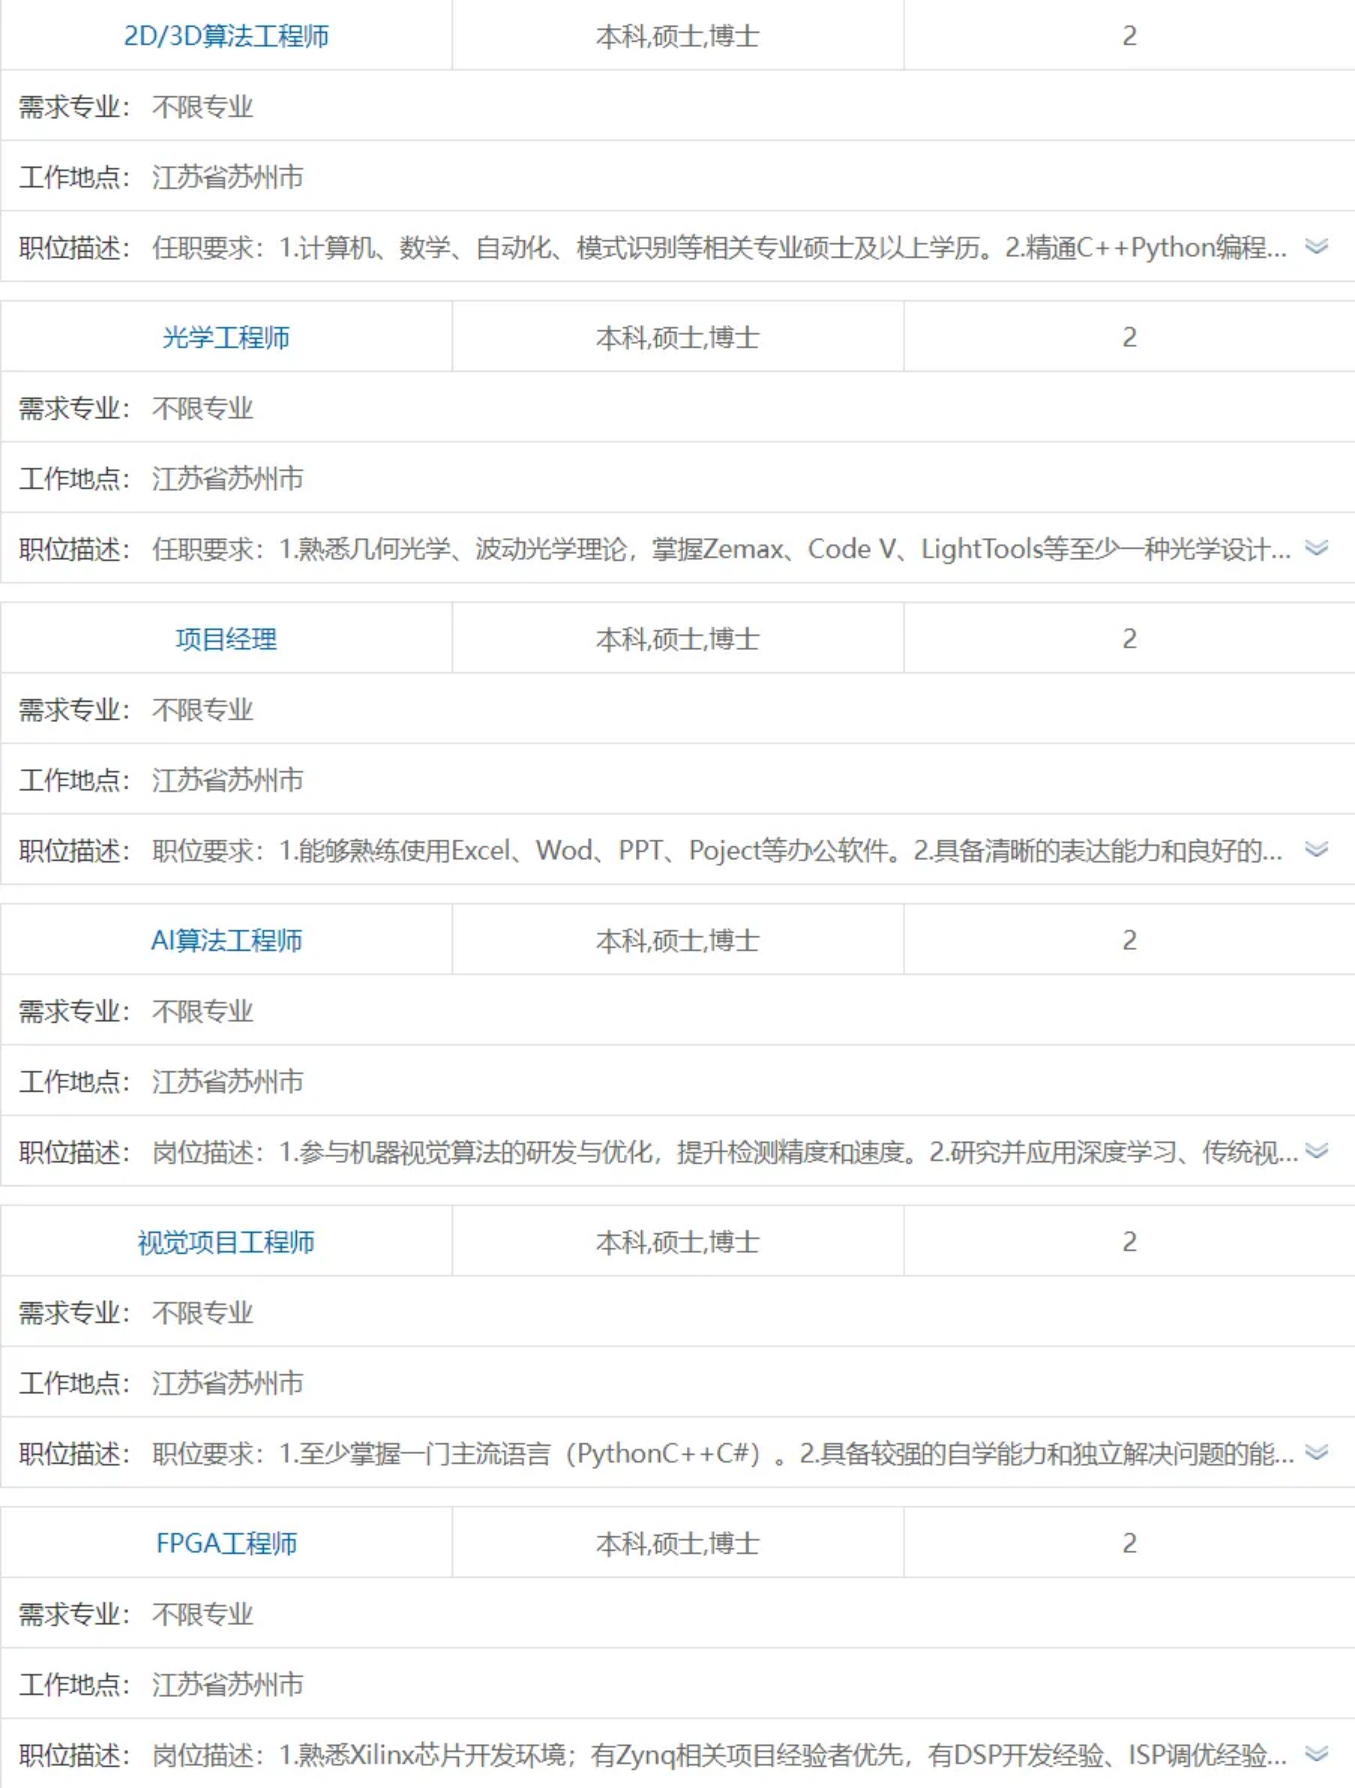Expand the AI算法工程师 description chevron icon
The image size is (1355, 1788).
[x=1316, y=1151]
